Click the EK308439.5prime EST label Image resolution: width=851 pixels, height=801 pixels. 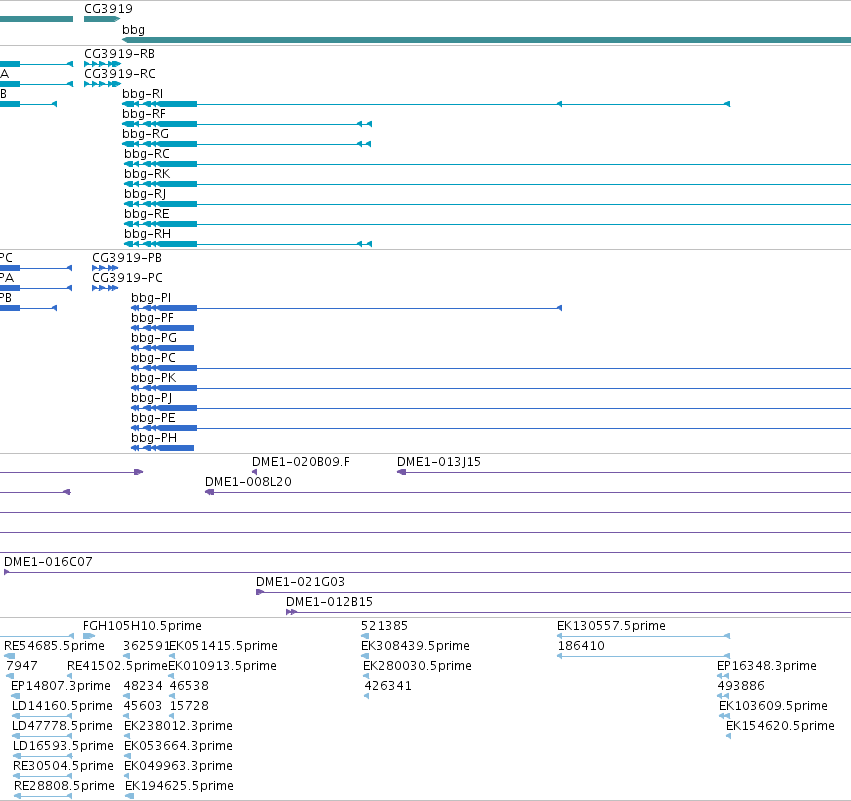click(x=415, y=646)
